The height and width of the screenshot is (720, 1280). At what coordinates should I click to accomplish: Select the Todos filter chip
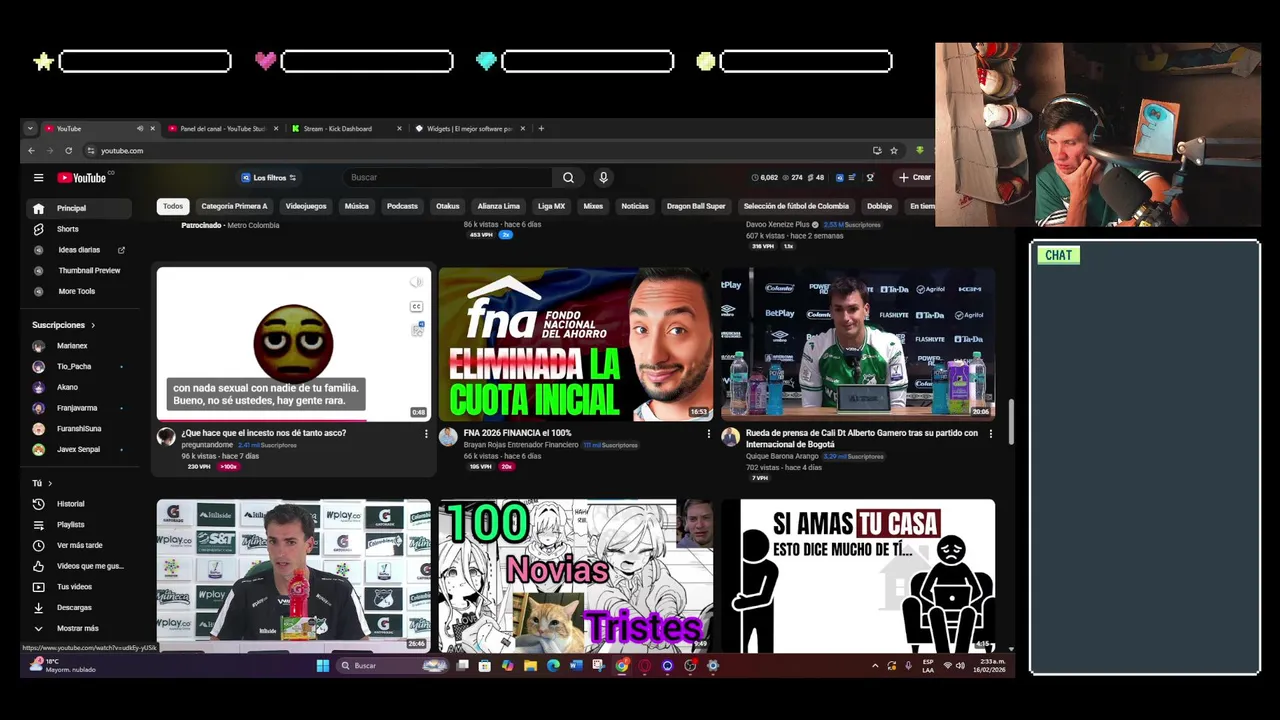(173, 206)
